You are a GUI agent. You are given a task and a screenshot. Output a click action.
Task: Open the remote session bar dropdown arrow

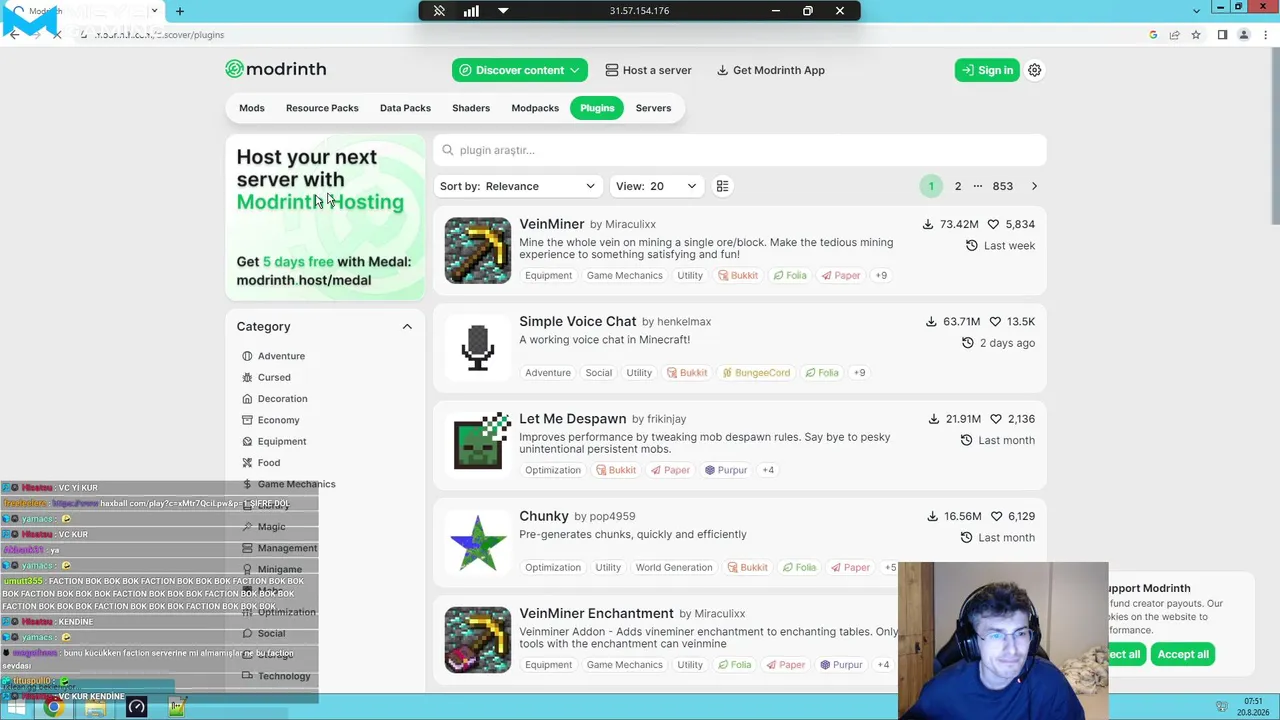click(503, 11)
